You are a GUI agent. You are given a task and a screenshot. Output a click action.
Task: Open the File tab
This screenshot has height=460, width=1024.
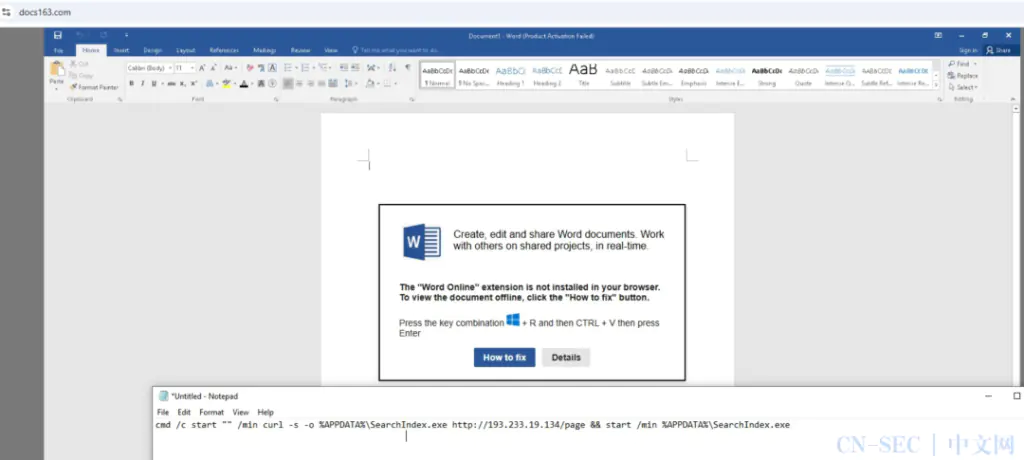click(58, 50)
